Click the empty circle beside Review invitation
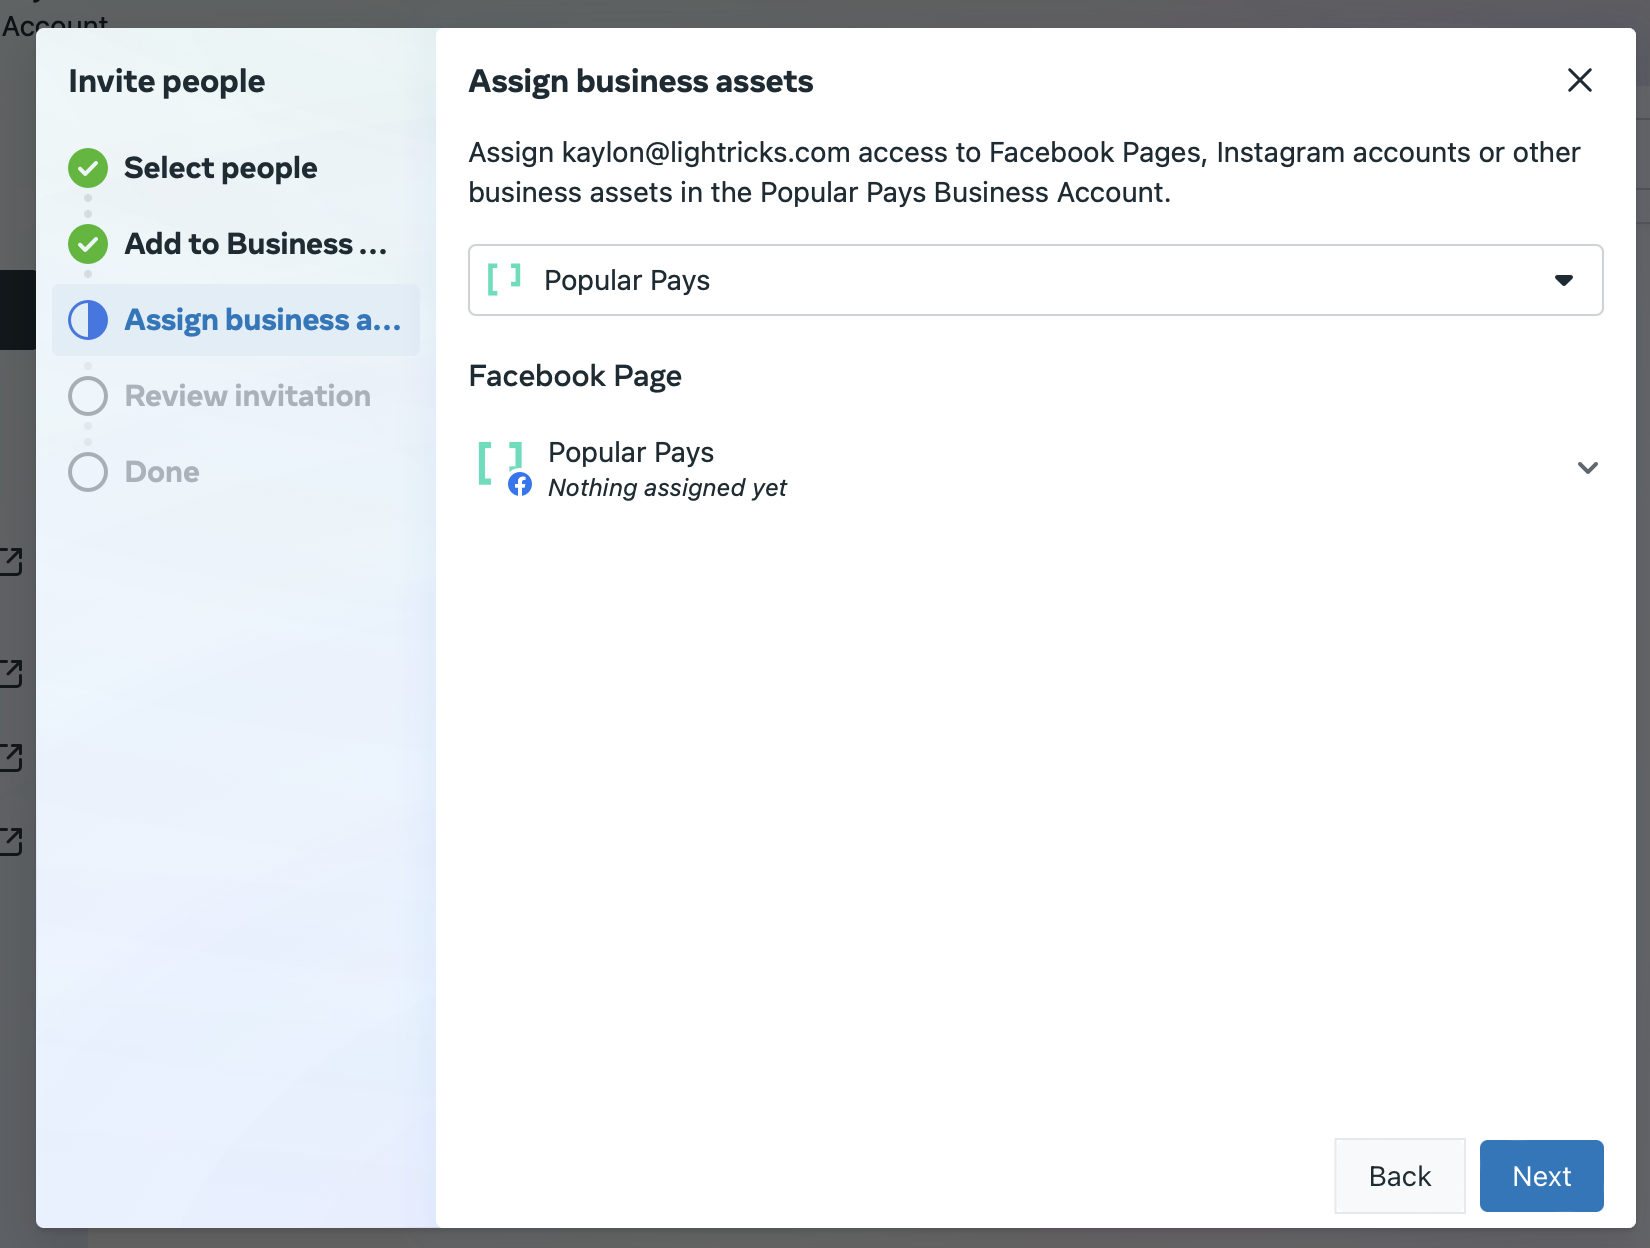The height and width of the screenshot is (1248, 1650). point(88,396)
